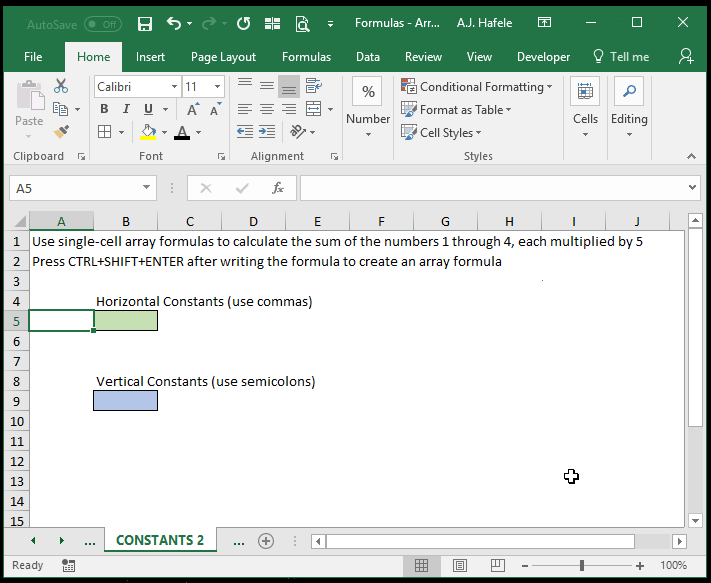Switch to Page Break Preview
Viewport: 711px width, 583px height.
[497, 565]
